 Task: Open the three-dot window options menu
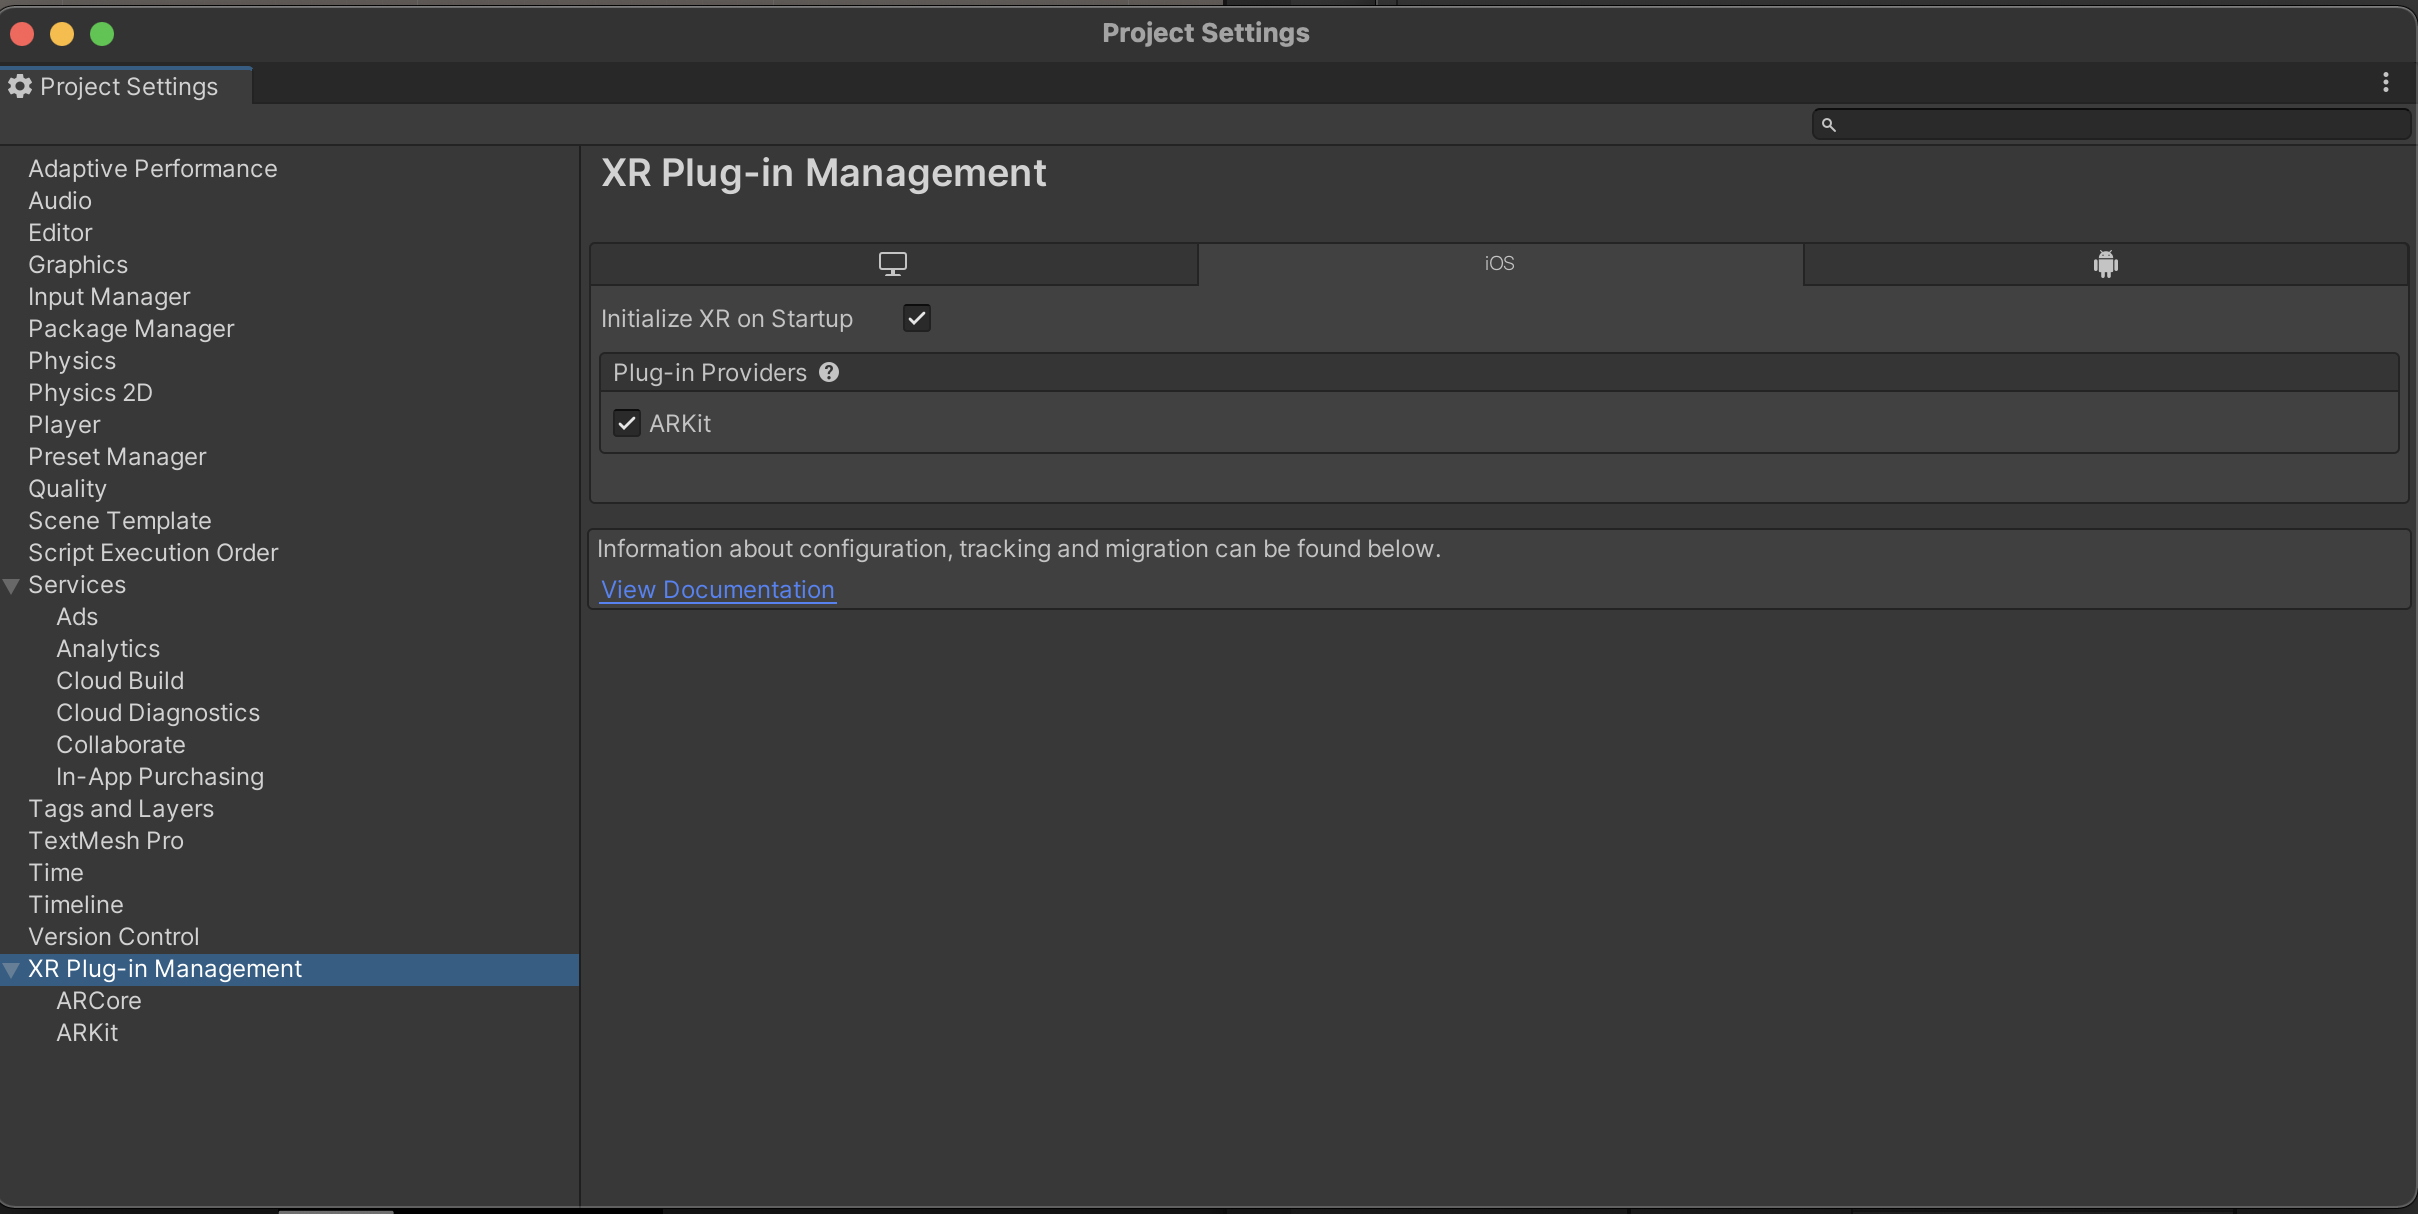pos(2386,83)
